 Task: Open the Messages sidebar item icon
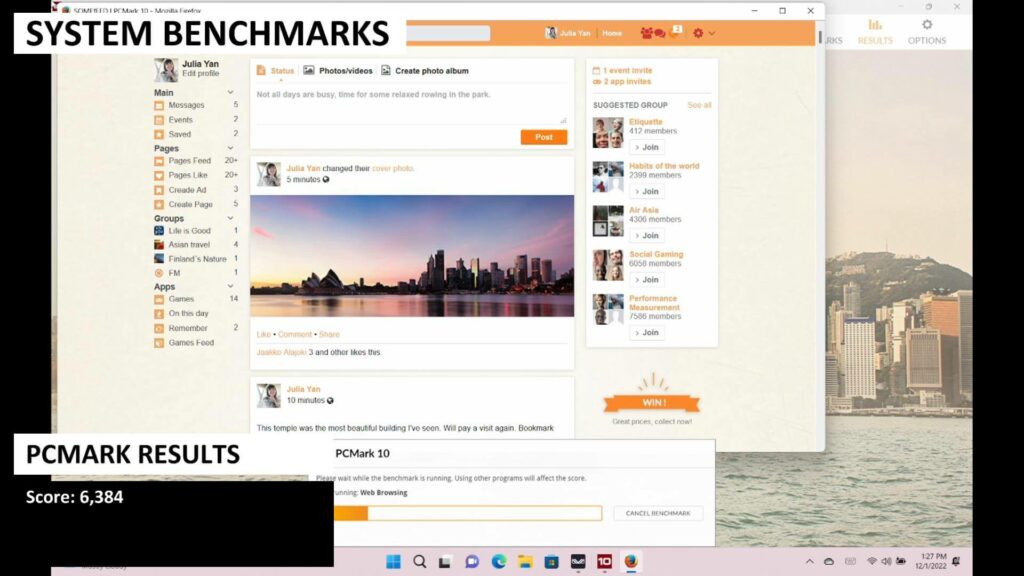(159, 105)
